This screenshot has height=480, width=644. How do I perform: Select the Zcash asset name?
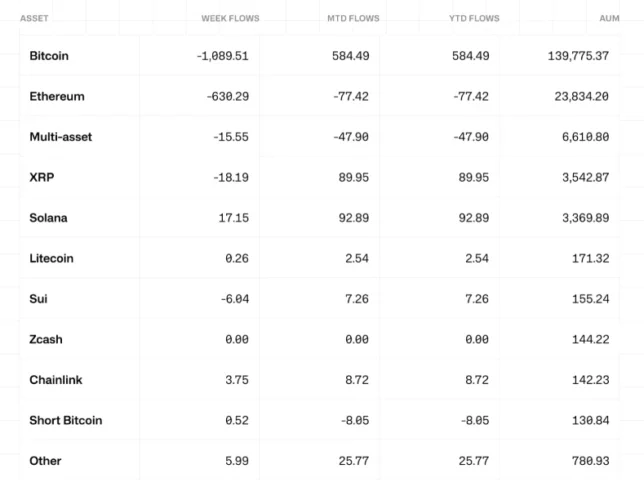[x=46, y=339]
